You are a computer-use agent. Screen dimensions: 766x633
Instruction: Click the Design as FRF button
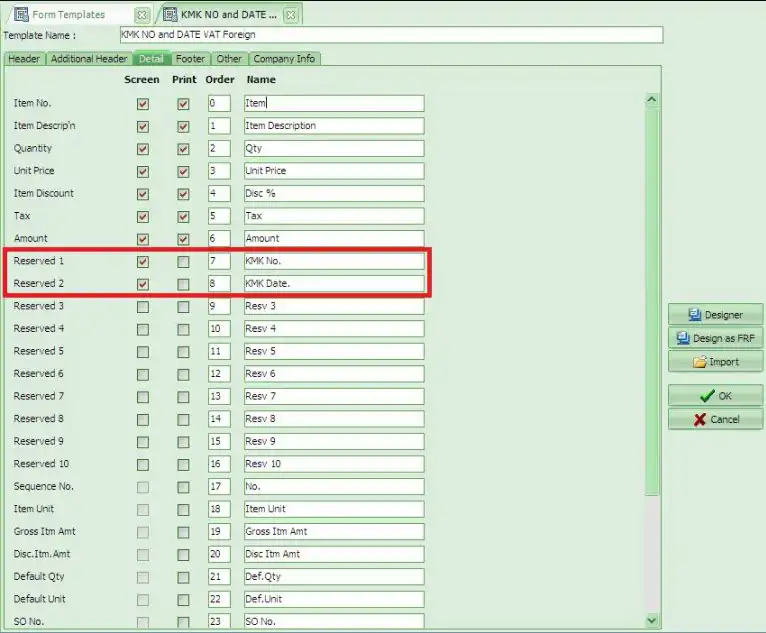click(715, 338)
